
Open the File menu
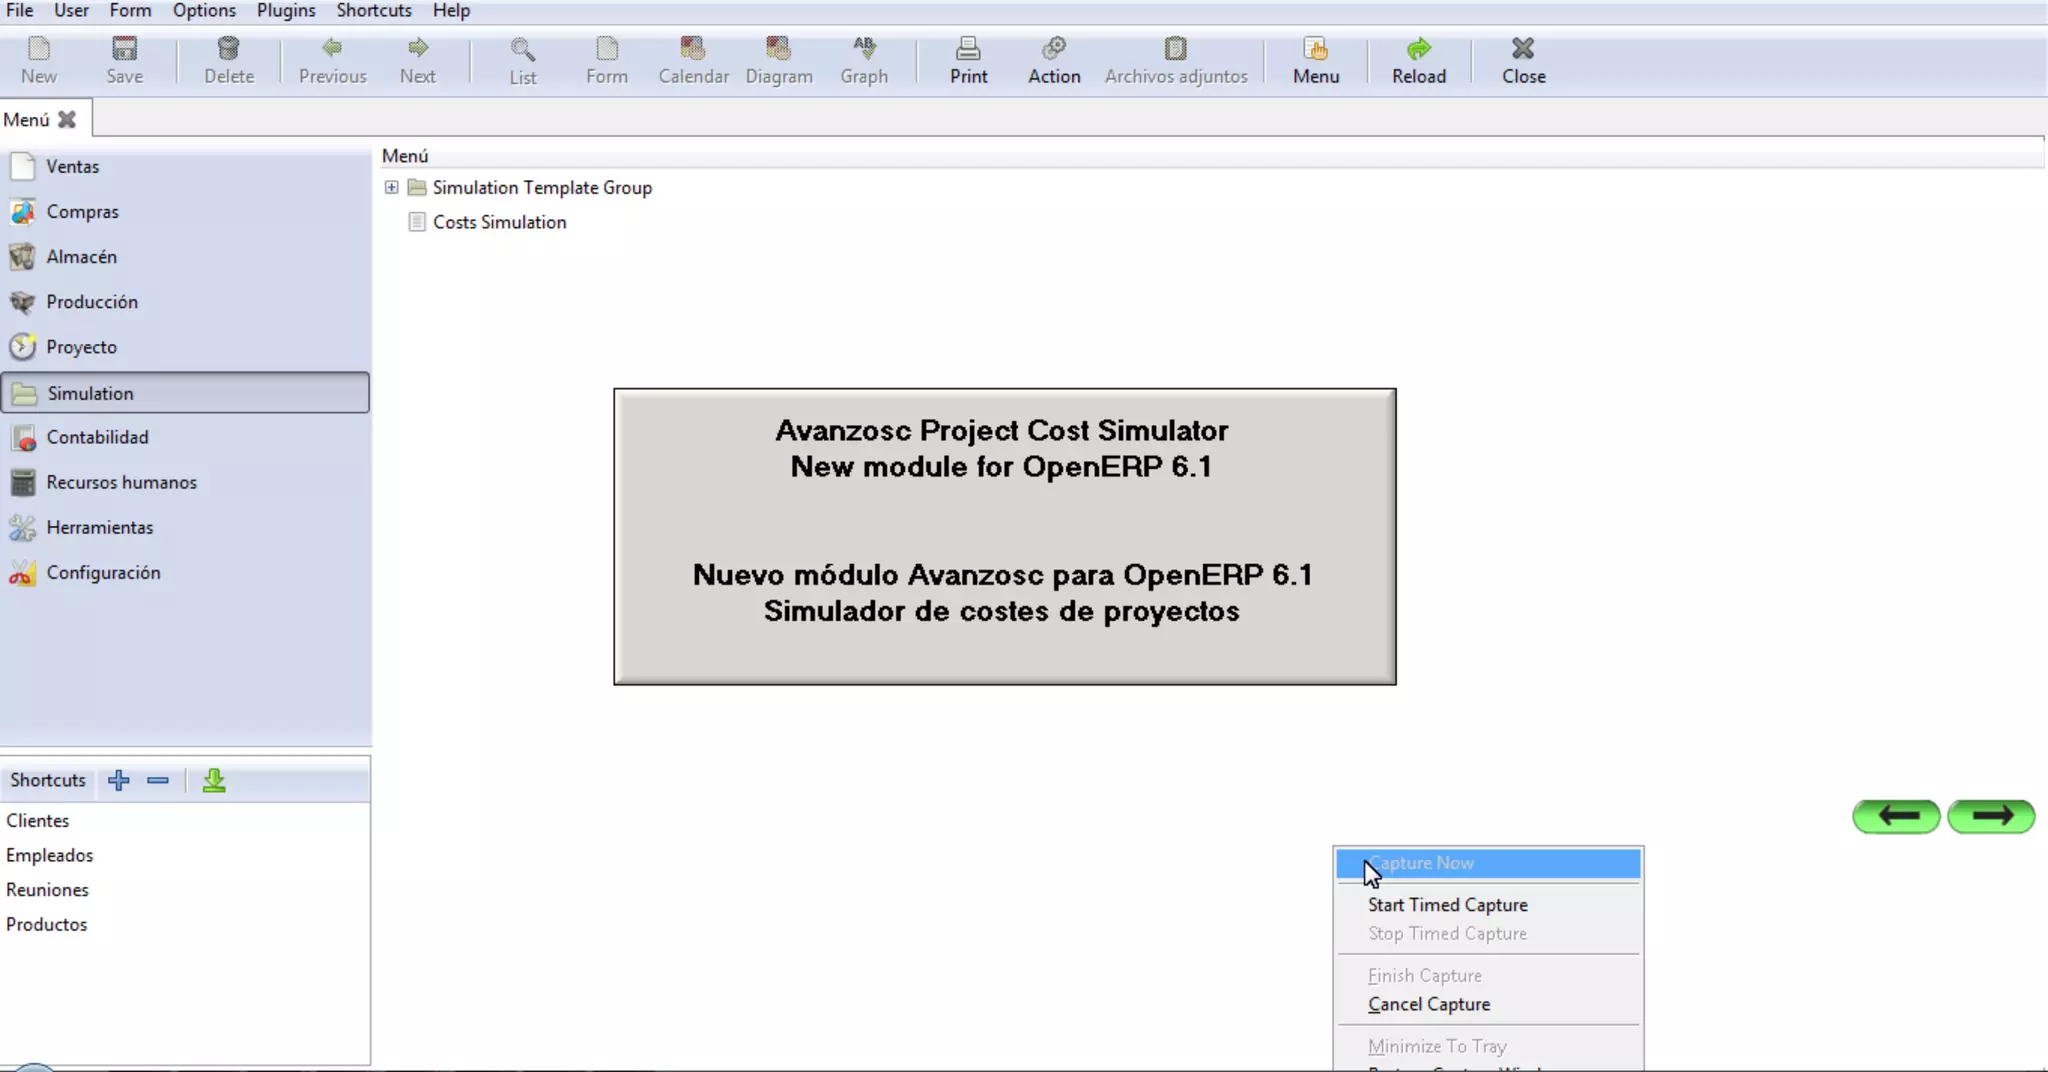[20, 11]
